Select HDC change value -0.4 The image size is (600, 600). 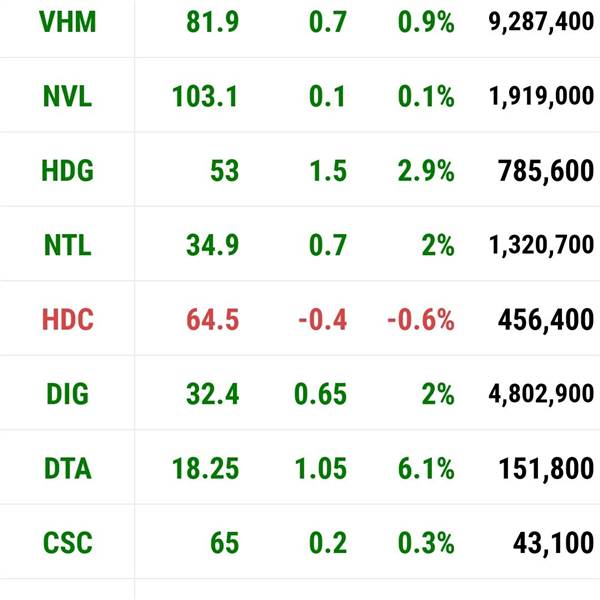pyautogui.click(x=323, y=320)
